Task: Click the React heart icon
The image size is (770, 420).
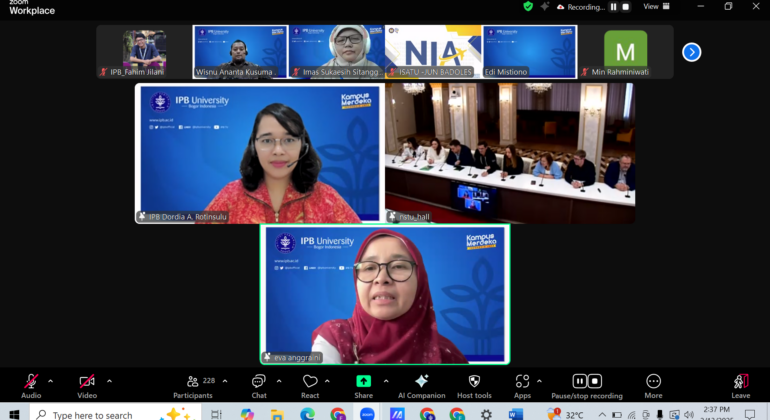Action: point(310,382)
